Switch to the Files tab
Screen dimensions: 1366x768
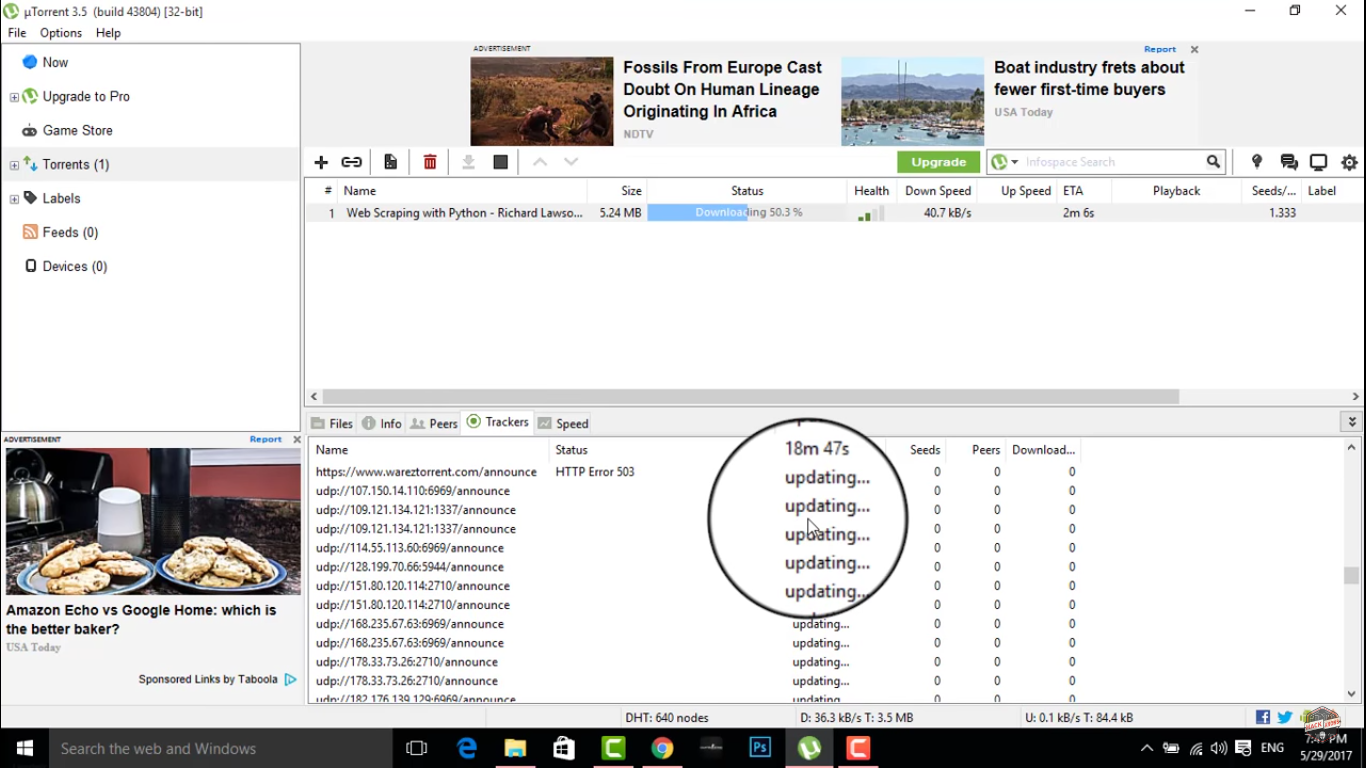pyautogui.click(x=332, y=423)
